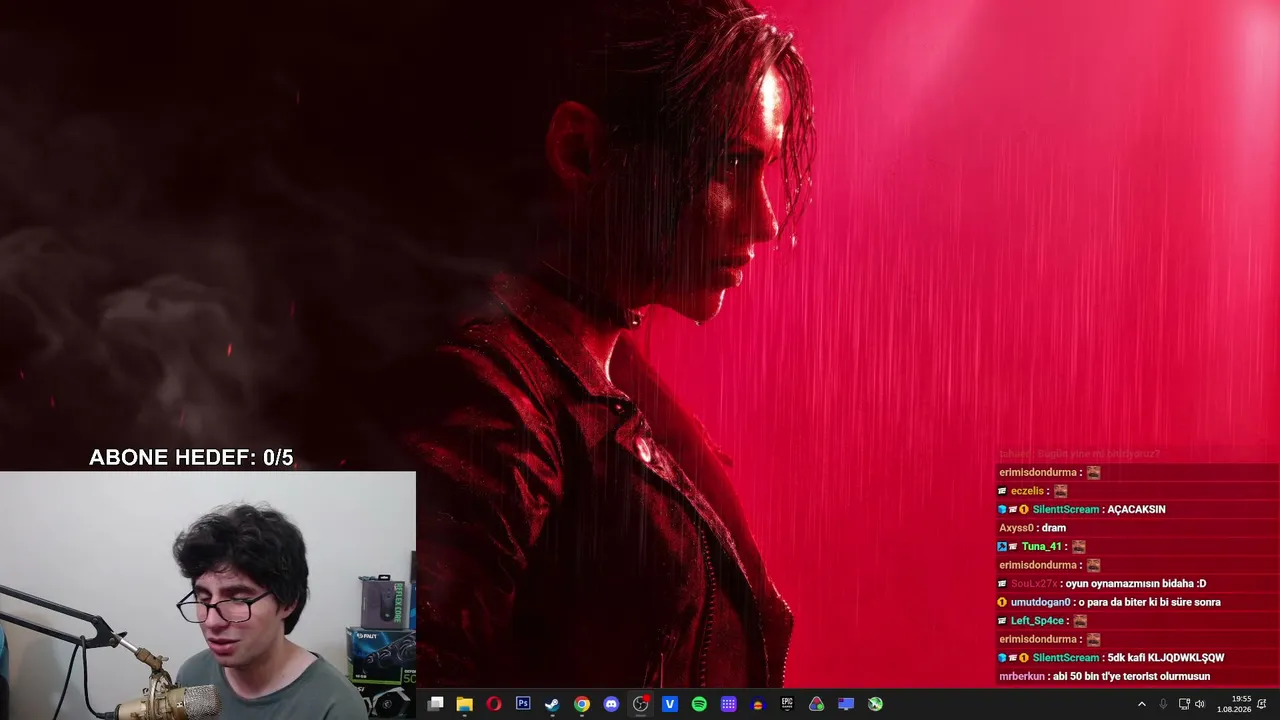
Task: Open Google Chrome from the taskbar
Action: [x=582, y=704]
